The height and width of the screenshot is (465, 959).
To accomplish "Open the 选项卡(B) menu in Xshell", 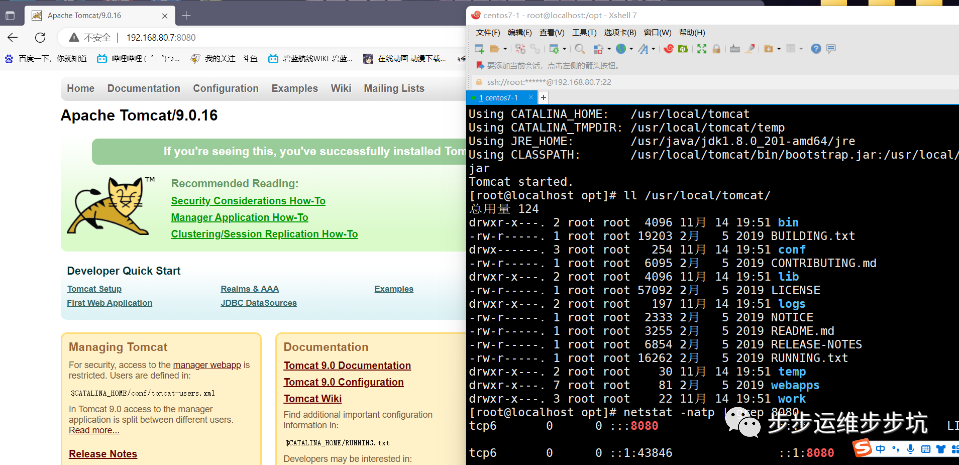I will [x=620, y=32].
